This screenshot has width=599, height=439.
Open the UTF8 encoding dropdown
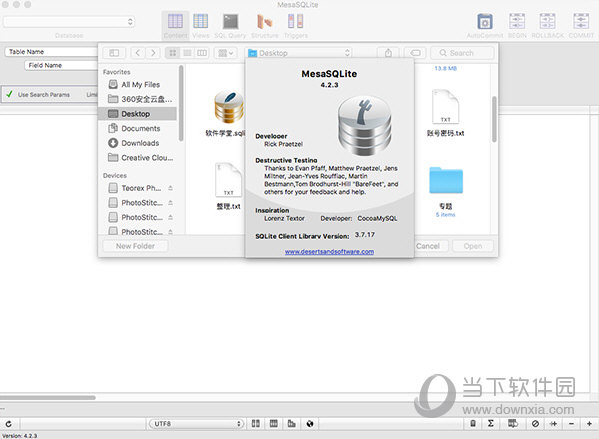pos(196,423)
